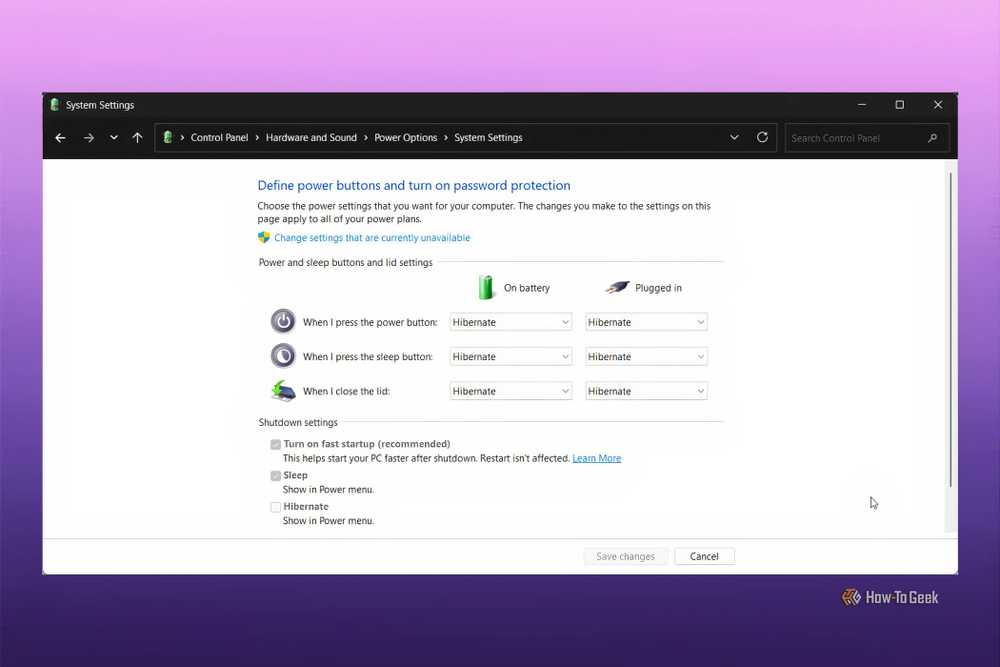Toggle the Sleep checkbox
This screenshot has width=1000, height=667.
276,476
